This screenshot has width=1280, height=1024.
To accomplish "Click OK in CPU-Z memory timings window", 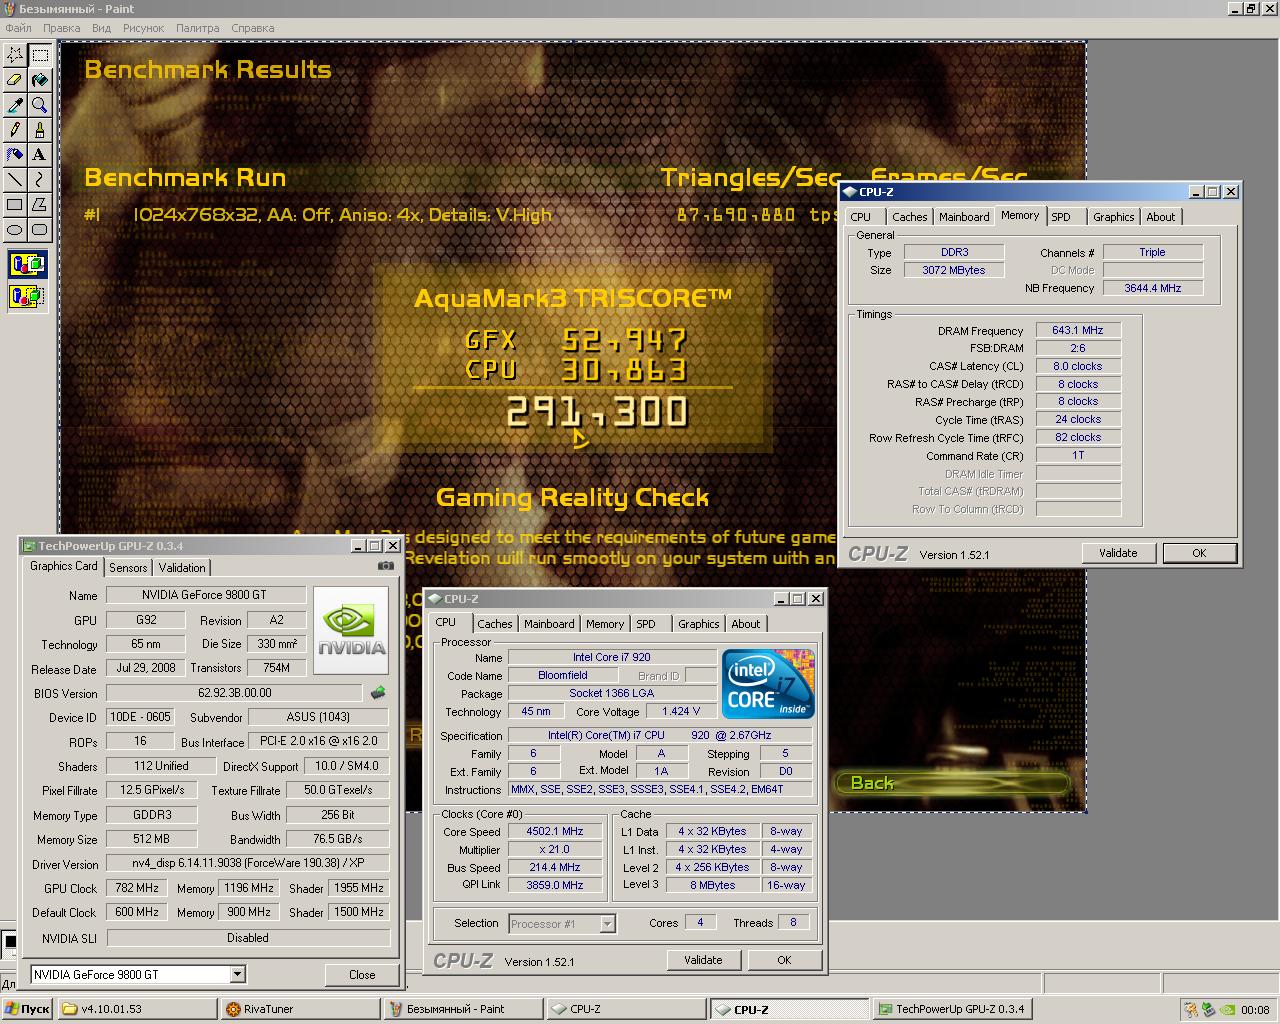I will 1199,553.
